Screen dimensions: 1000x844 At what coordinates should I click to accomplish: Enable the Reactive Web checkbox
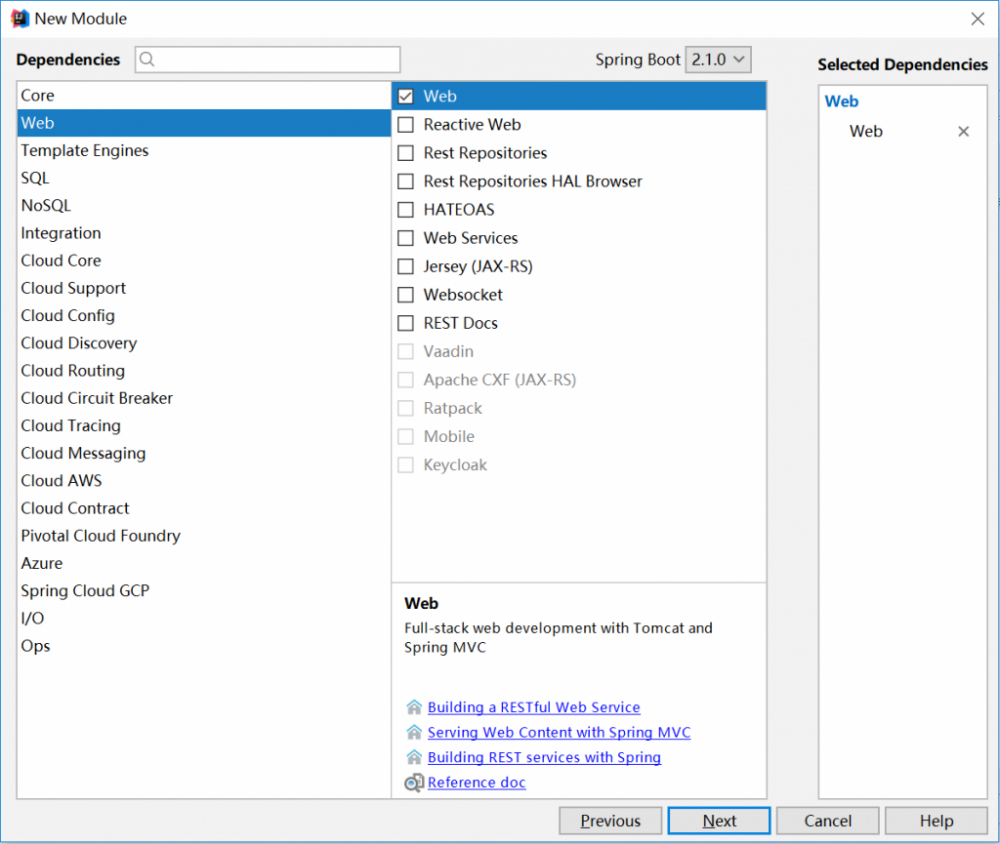pos(406,125)
